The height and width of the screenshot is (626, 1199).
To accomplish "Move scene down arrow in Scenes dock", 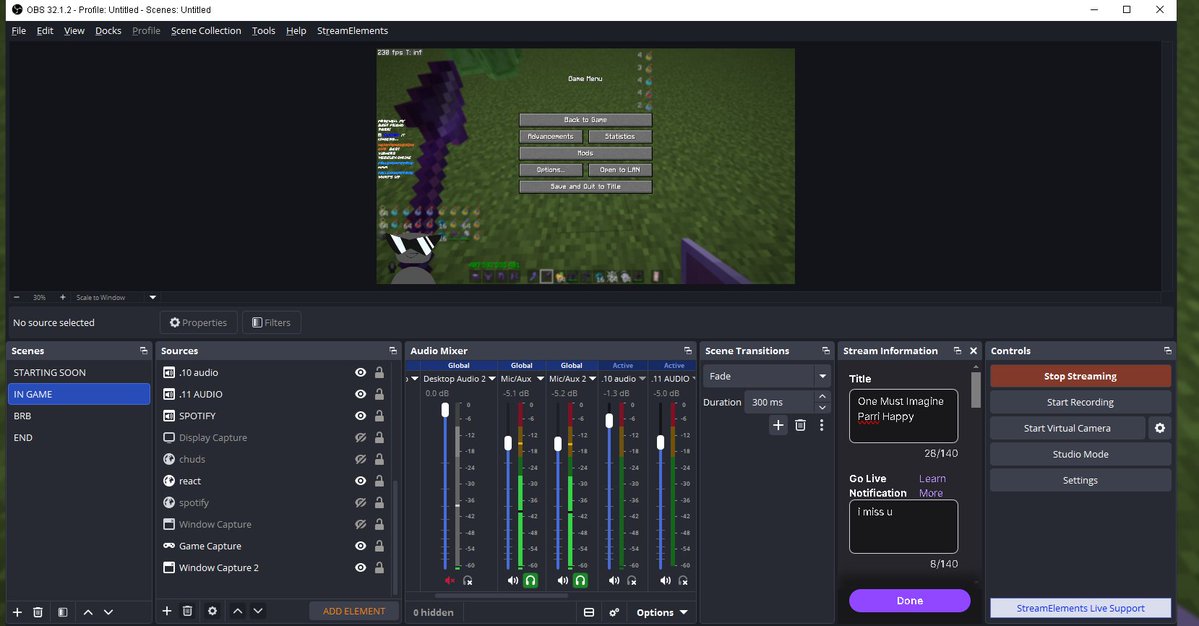I will (x=109, y=612).
